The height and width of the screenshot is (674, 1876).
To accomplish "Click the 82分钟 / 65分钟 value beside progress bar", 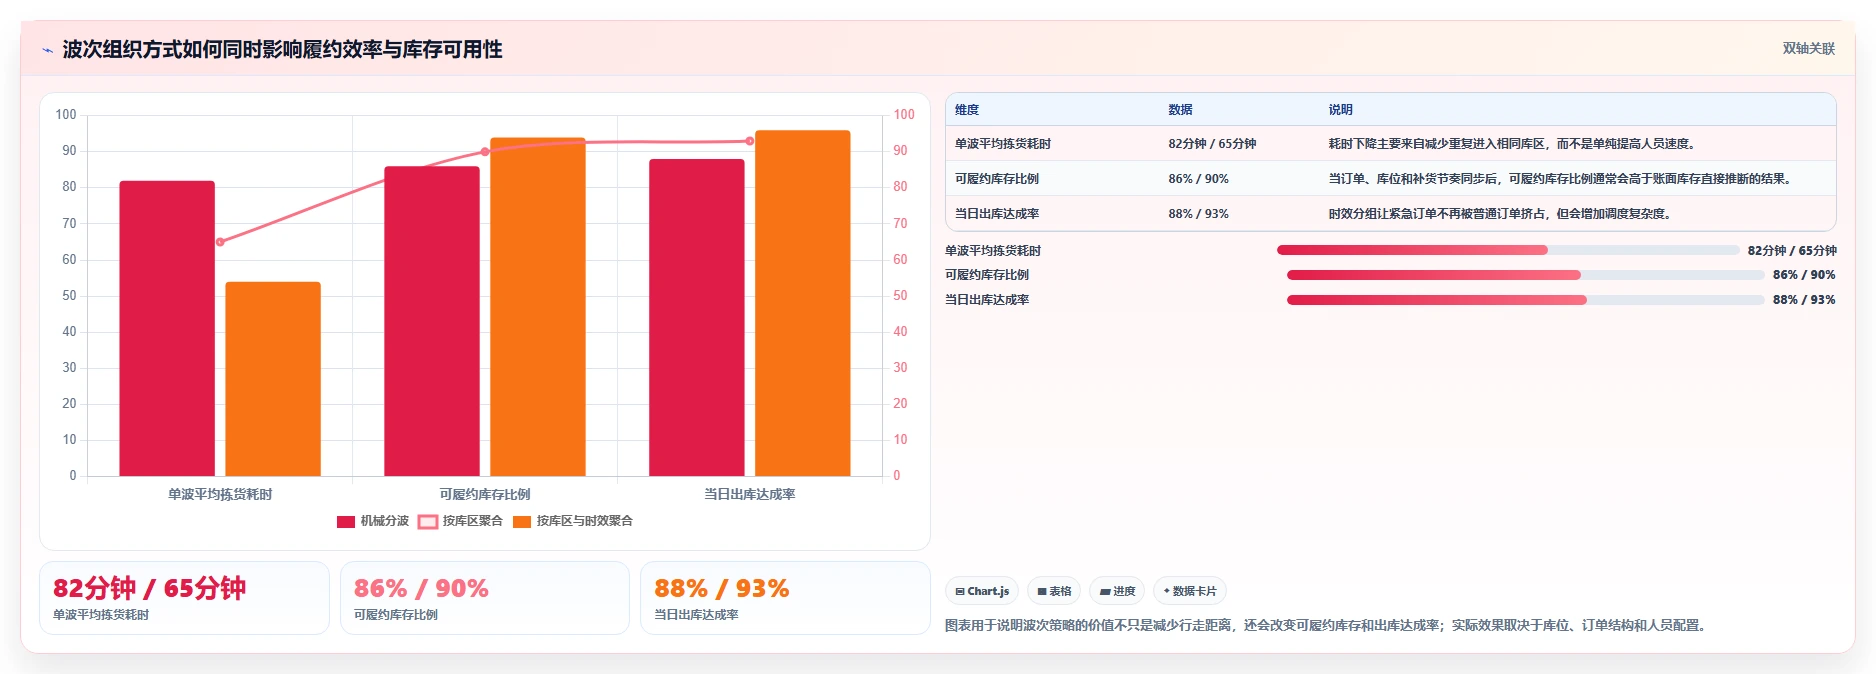I will pos(1792,251).
